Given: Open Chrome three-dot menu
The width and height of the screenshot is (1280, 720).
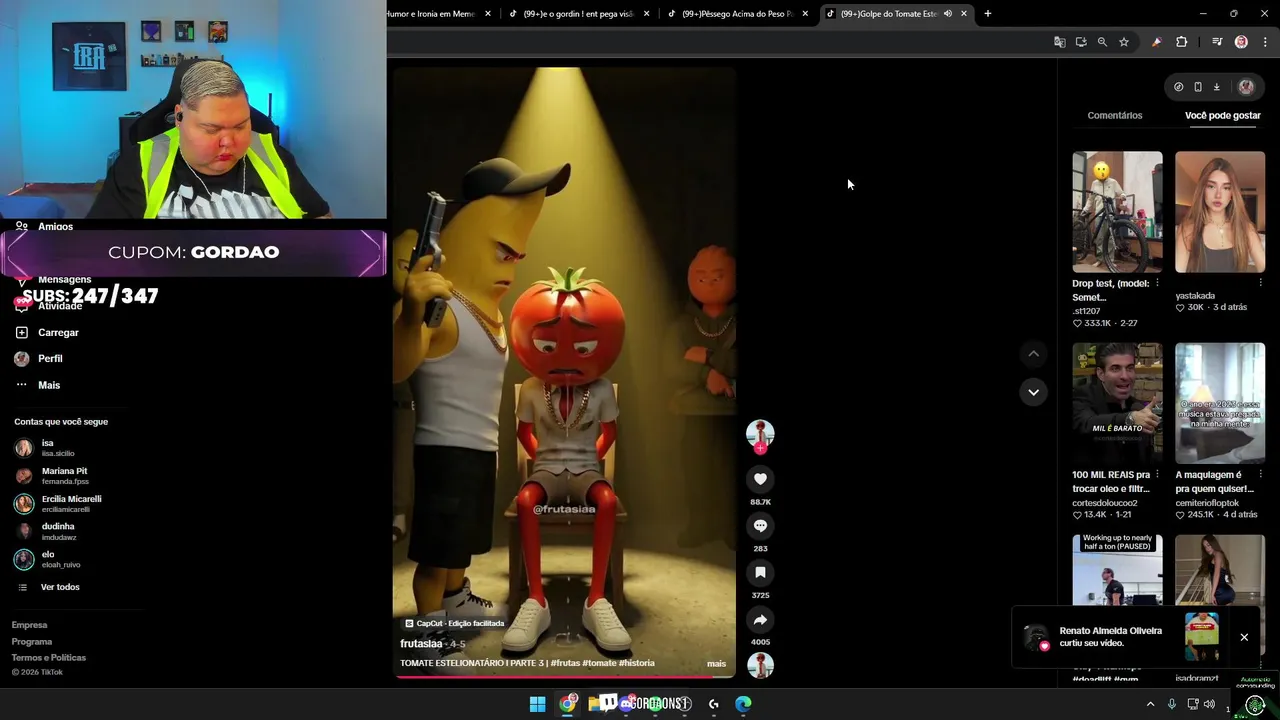Looking at the screenshot, I should [1265, 42].
